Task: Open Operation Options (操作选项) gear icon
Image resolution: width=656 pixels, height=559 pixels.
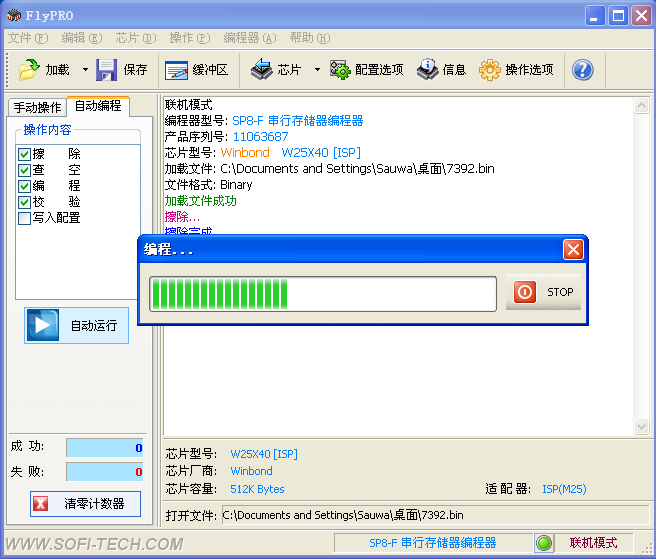Action: tap(490, 70)
